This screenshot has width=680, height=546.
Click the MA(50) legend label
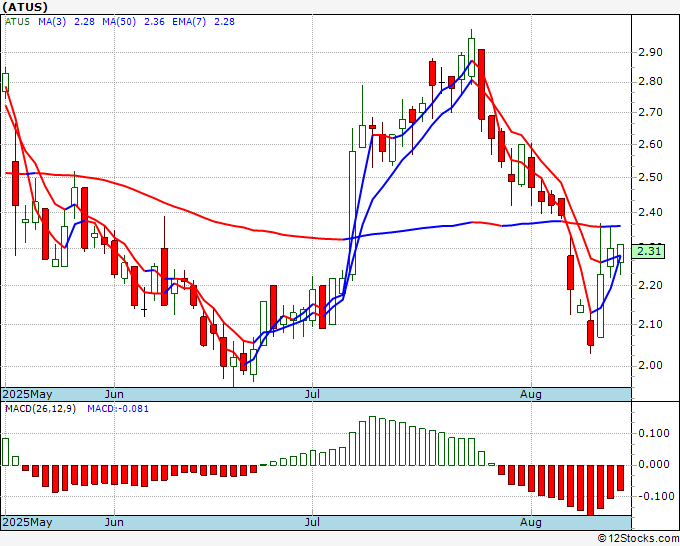coord(119,22)
